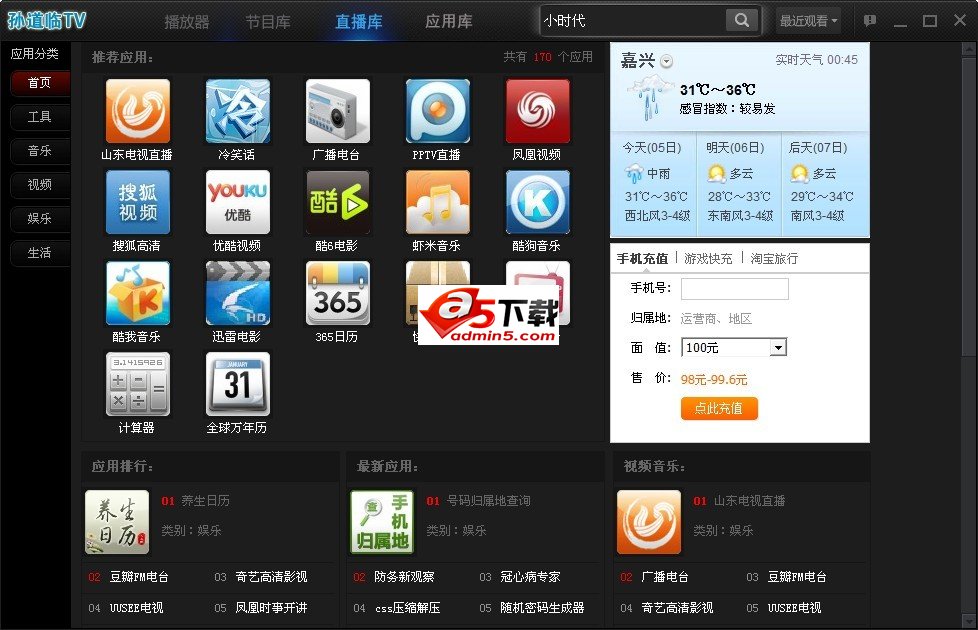Screen dimensions: 978x630
Task: Click the orange 点此充值 button
Action: click(x=719, y=409)
